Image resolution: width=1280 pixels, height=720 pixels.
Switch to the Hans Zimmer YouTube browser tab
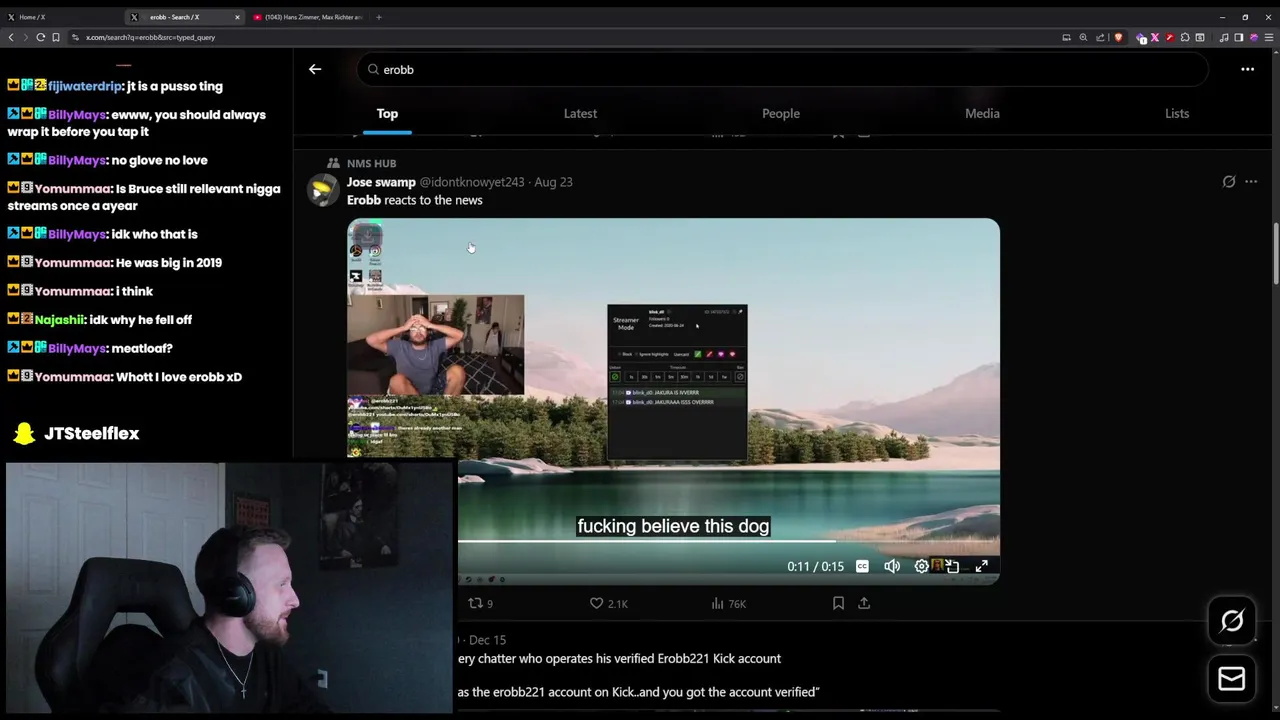310,17
